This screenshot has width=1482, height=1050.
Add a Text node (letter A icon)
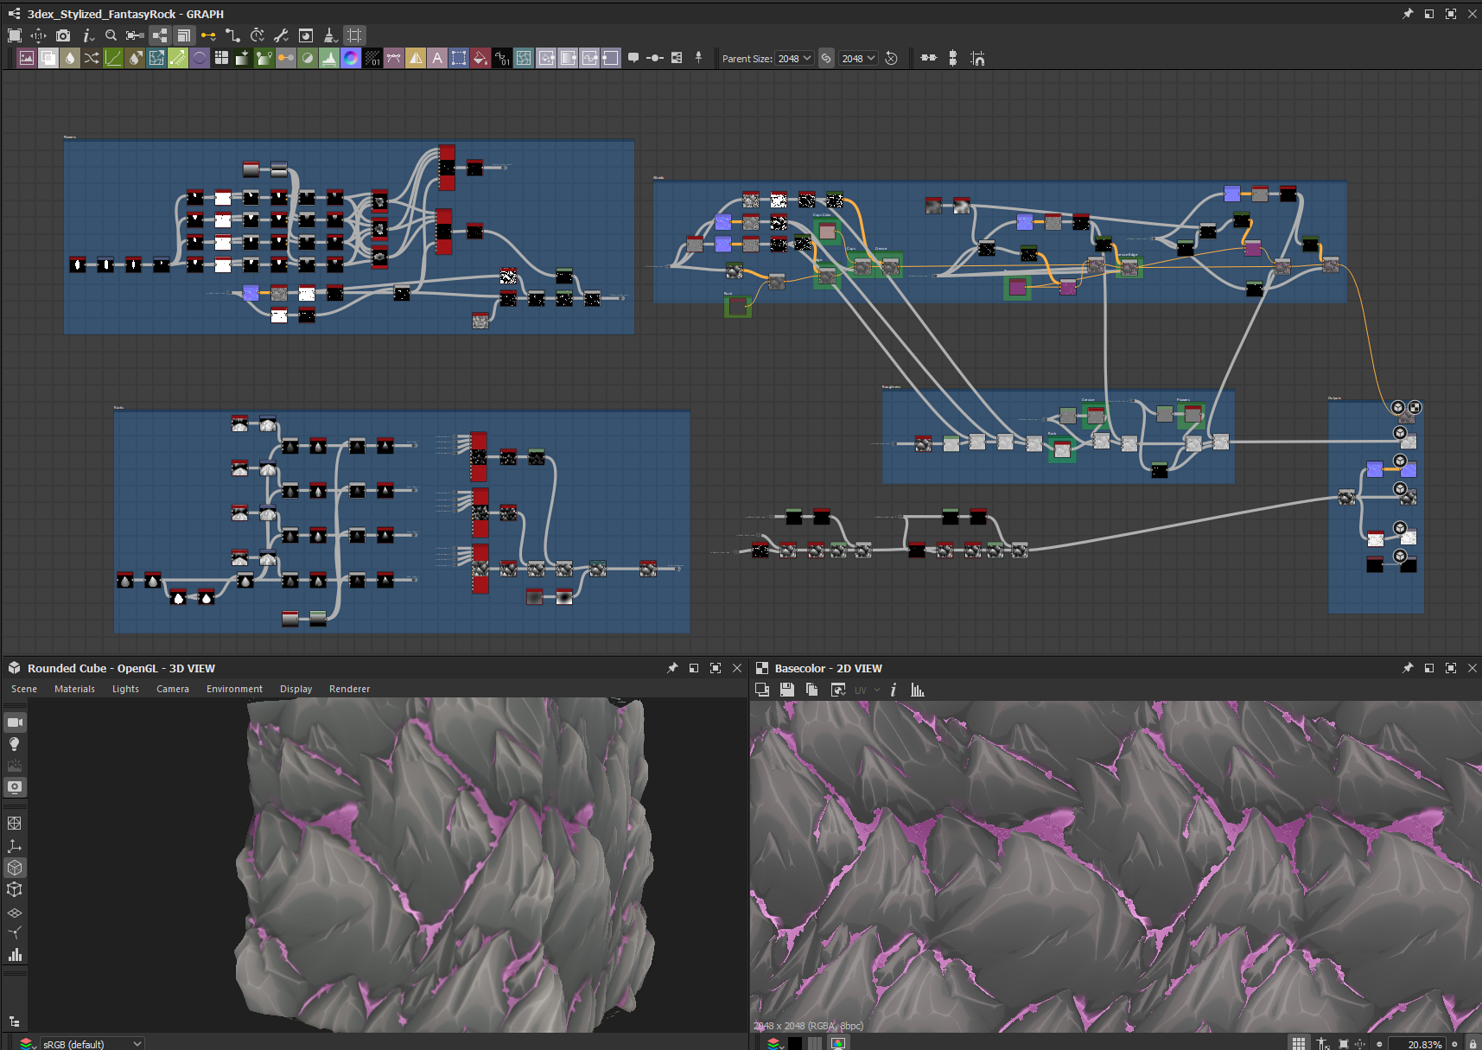pos(437,58)
